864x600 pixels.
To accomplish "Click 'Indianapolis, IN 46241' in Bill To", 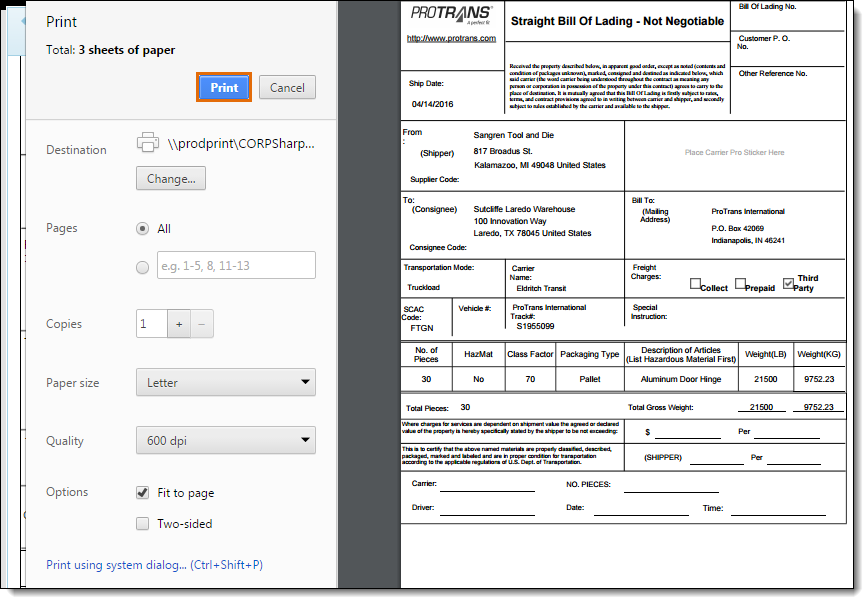I will click(x=748, y=241).
